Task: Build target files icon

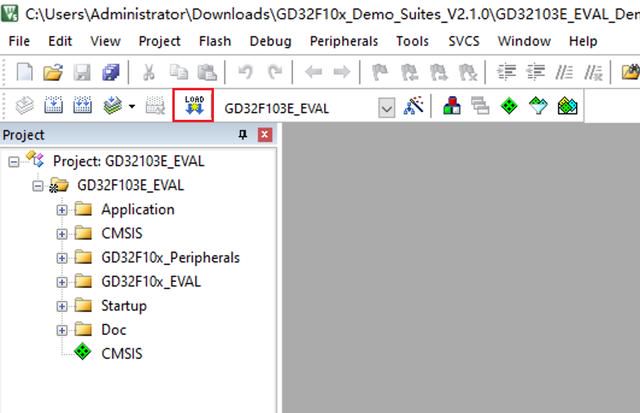Action: tap(53, 106)
